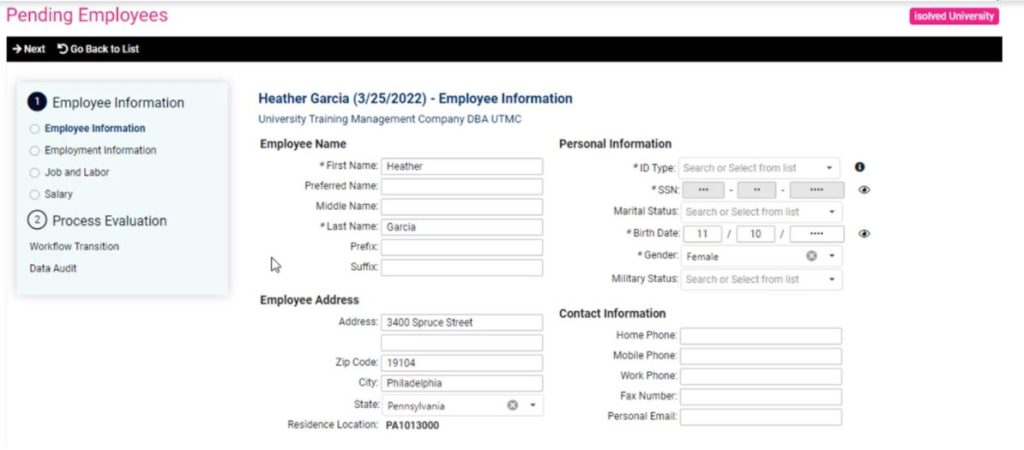Focus the Fax Number field
The image size is (1024, 450).
tap(761, 397)
